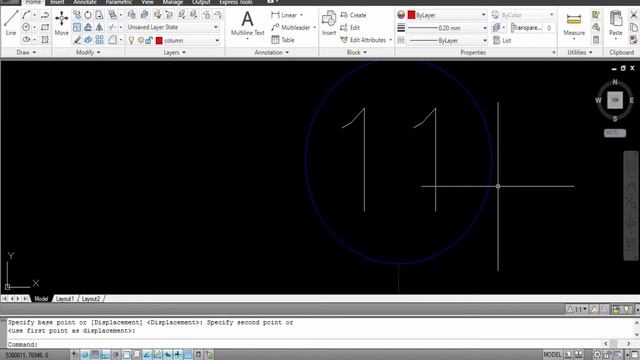The image size is (640, 360).
Task: Click the TOP face of ViewCube
Action: click(615, 100)
